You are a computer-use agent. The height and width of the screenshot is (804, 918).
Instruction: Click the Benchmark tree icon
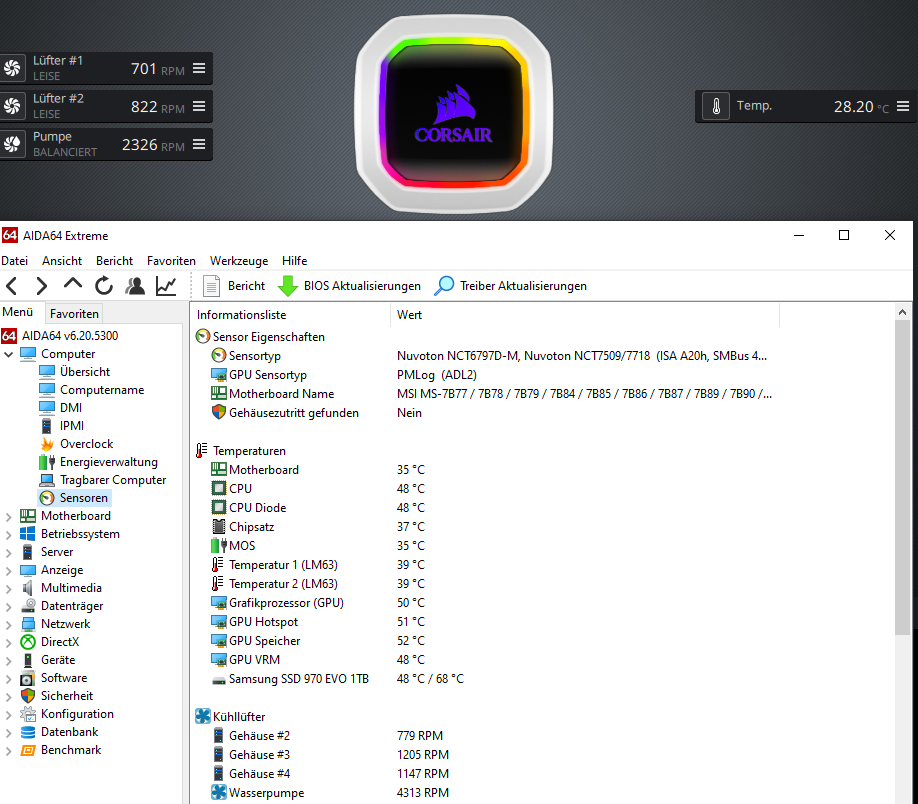click(x=28, y=750)
